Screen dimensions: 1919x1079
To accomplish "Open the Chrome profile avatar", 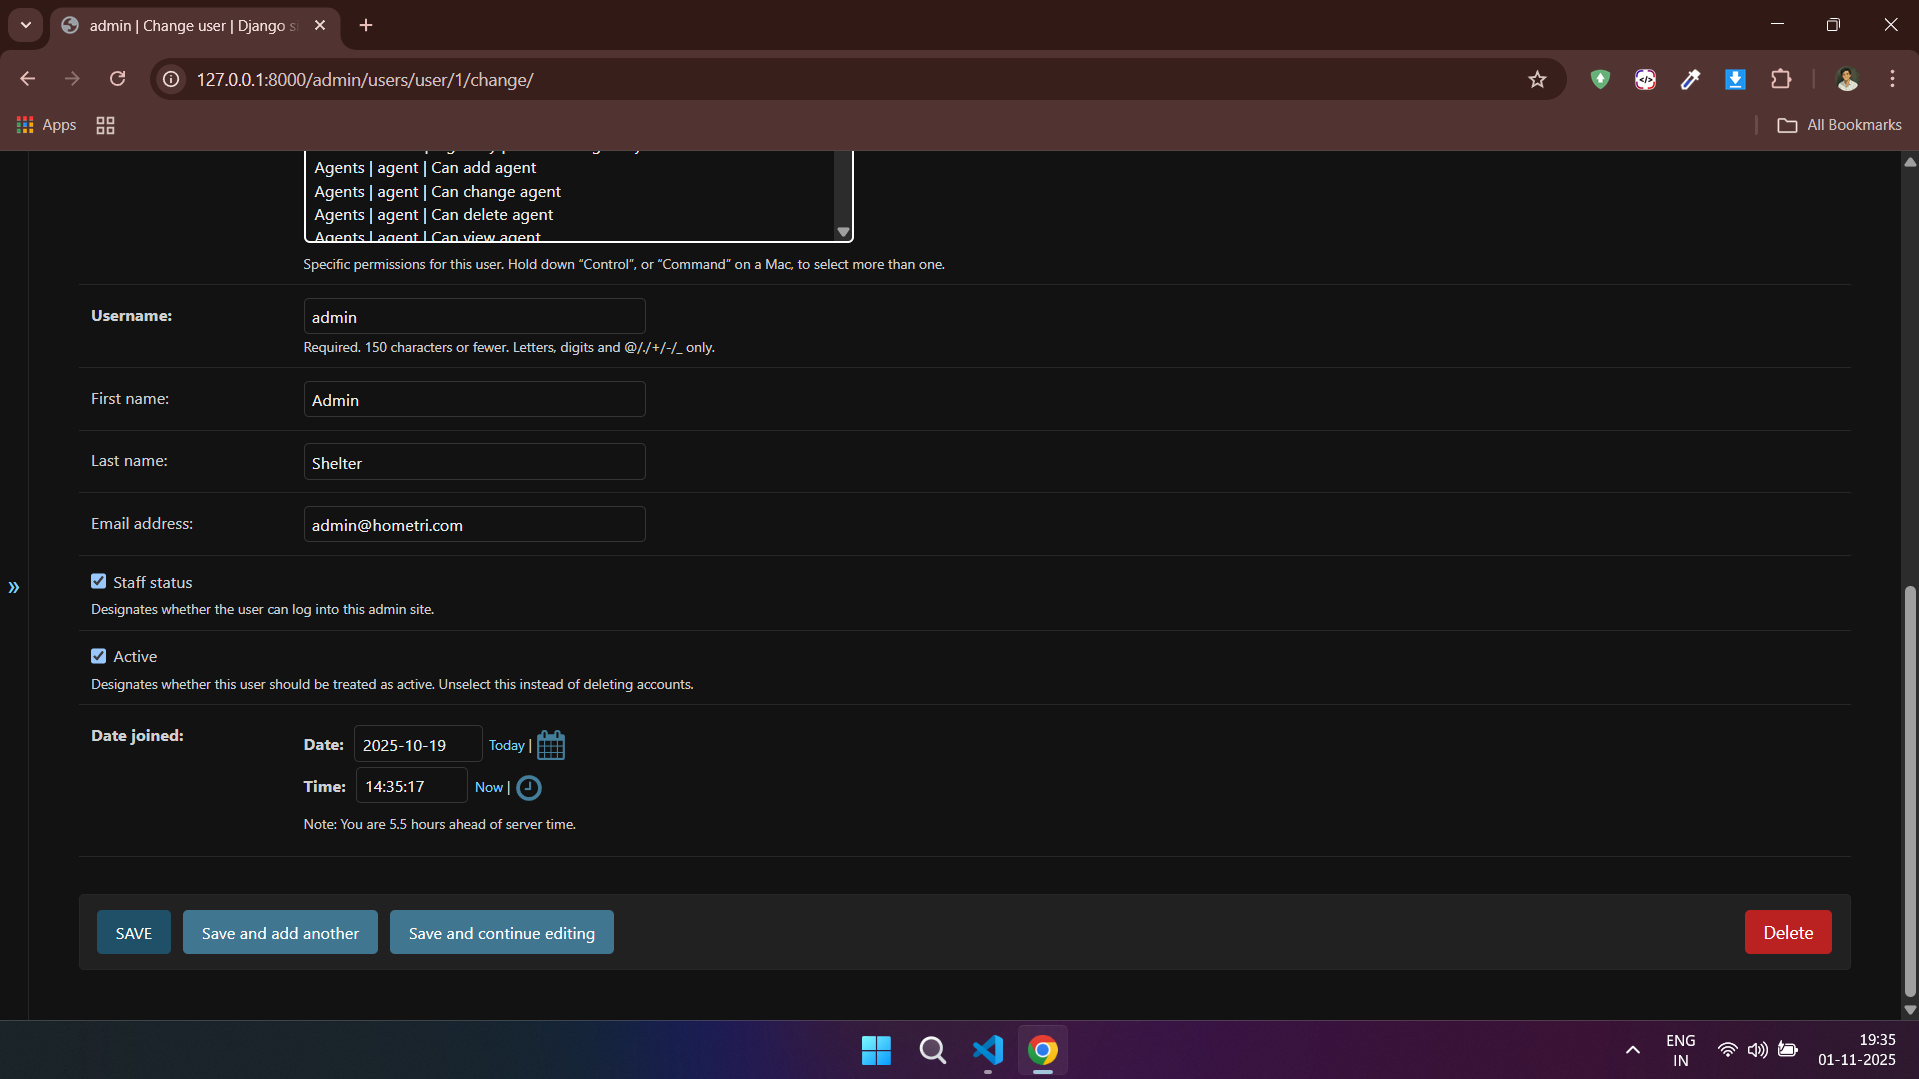I will pos(1847,79).
